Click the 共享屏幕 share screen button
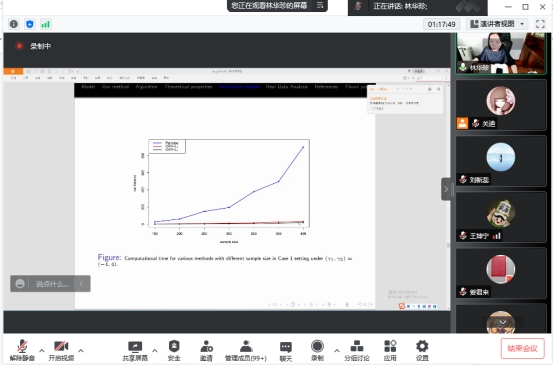This screenshot has height=365, width=553. [x=135, y=350]
